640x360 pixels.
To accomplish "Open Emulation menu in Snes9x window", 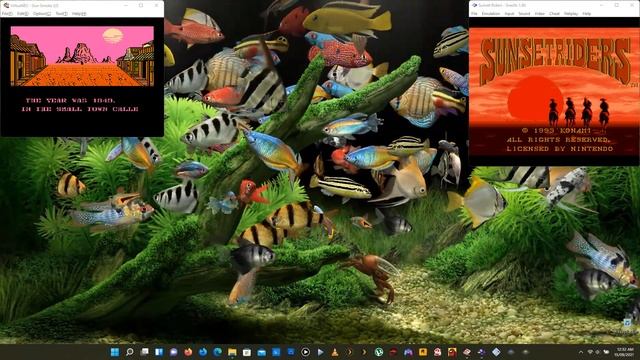I will (x=491, y=13).
